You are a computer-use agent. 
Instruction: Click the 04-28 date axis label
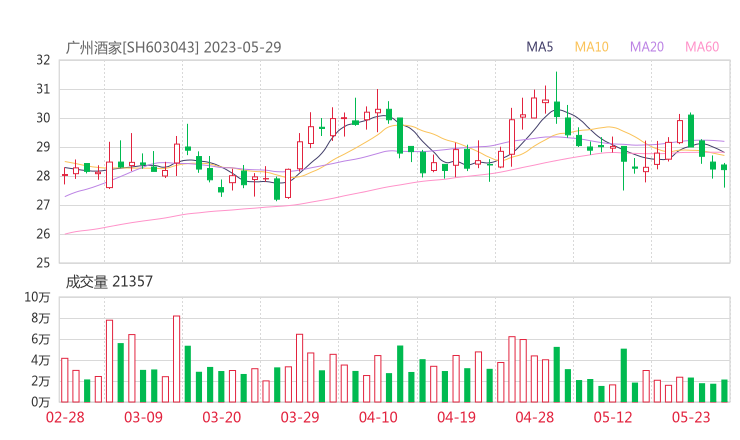click(535, 417)
